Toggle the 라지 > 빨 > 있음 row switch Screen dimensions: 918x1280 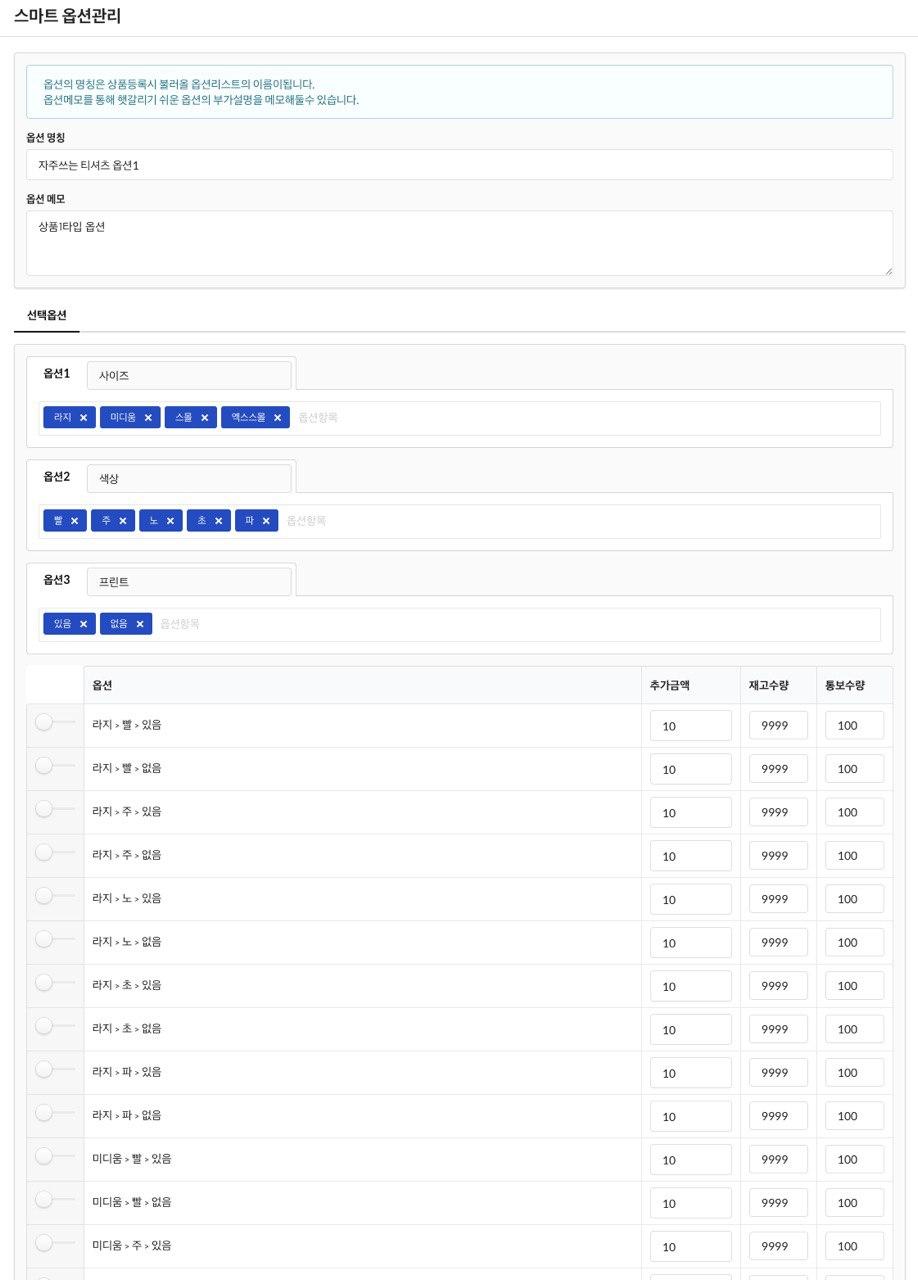click(x=44, y=723)
